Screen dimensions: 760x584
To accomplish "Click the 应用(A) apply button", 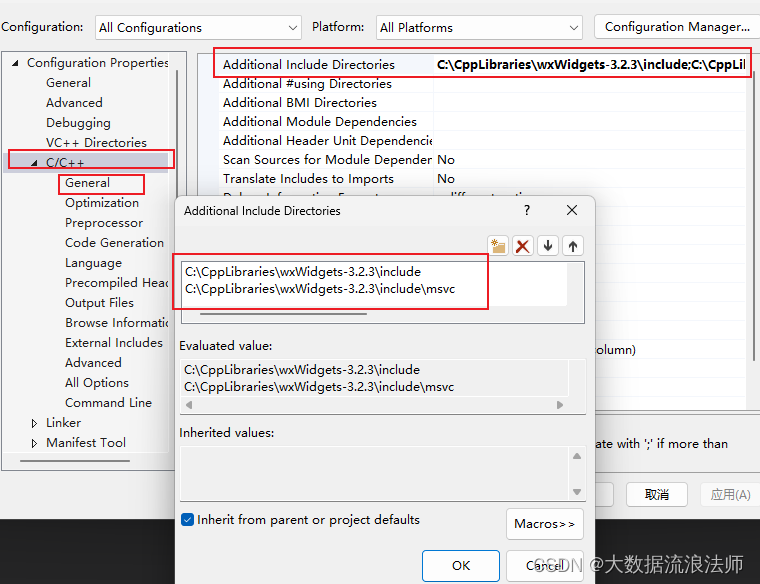I will pyautogui.click(x=730, y=494).
